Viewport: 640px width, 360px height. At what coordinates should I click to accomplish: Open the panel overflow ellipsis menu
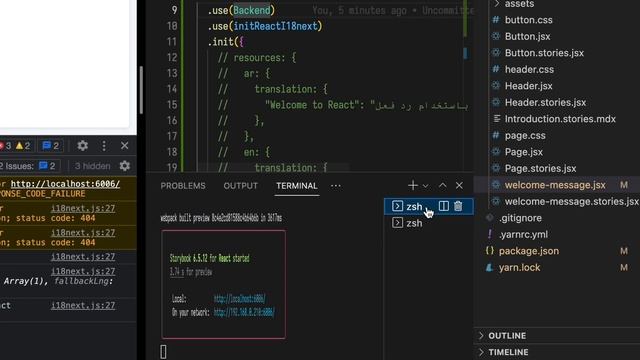click(x=336, y=186)
